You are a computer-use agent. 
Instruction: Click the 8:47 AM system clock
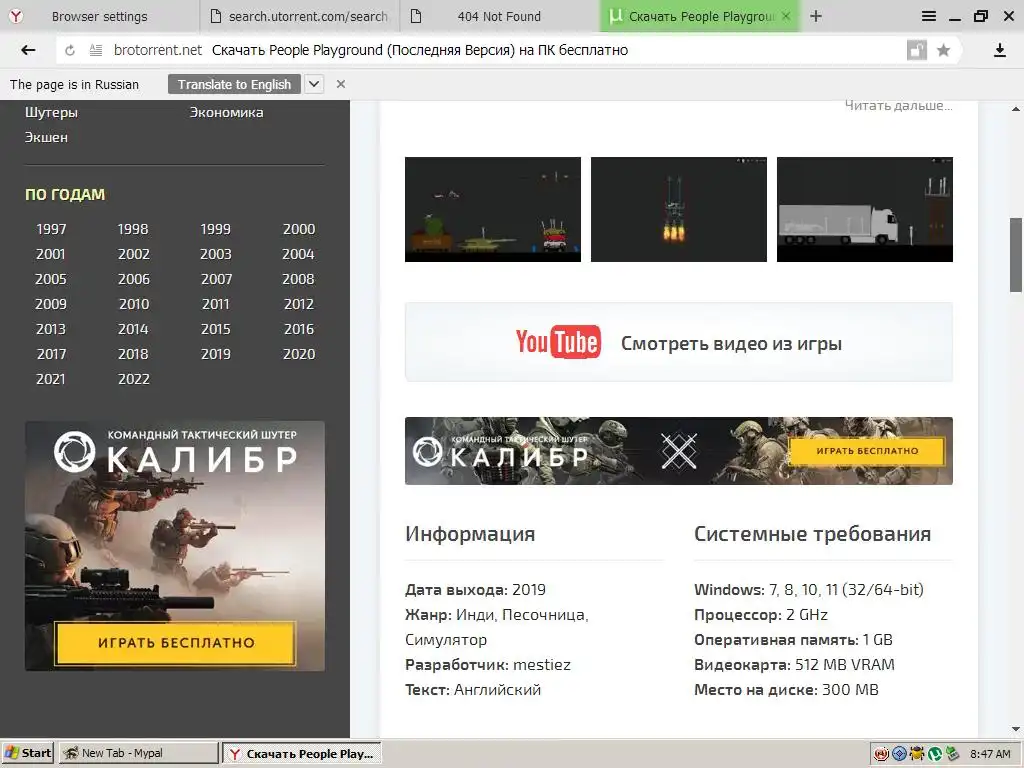[x=990, y=754]
